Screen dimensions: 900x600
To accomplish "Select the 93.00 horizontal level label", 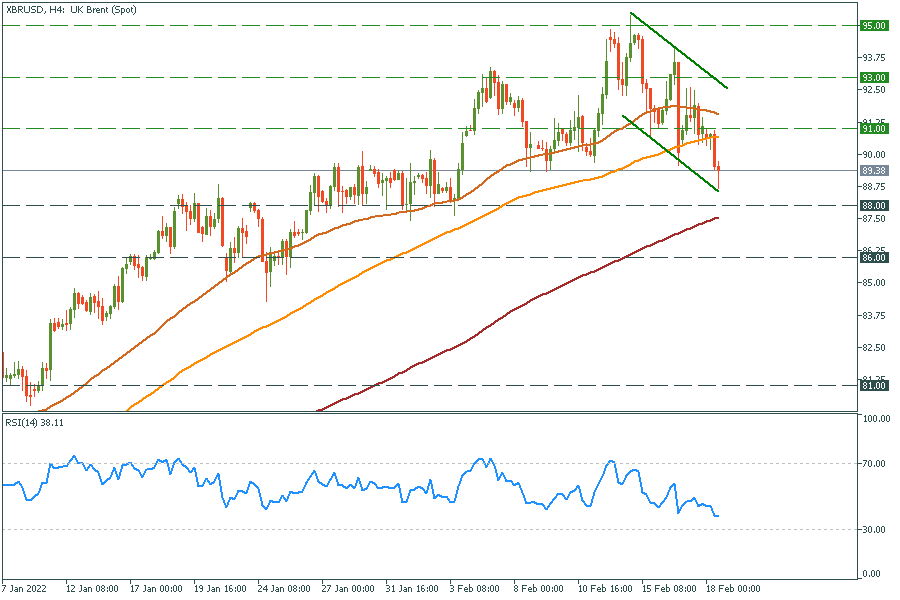I will tap(874, 77).
